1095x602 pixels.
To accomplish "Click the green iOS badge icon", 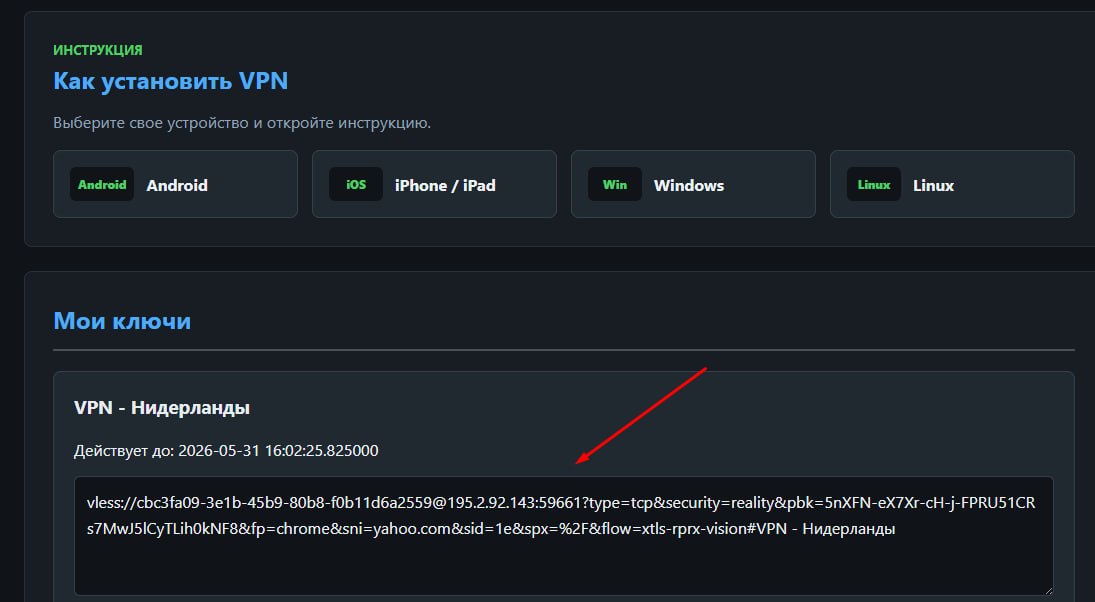I will [x=356, y=184].
